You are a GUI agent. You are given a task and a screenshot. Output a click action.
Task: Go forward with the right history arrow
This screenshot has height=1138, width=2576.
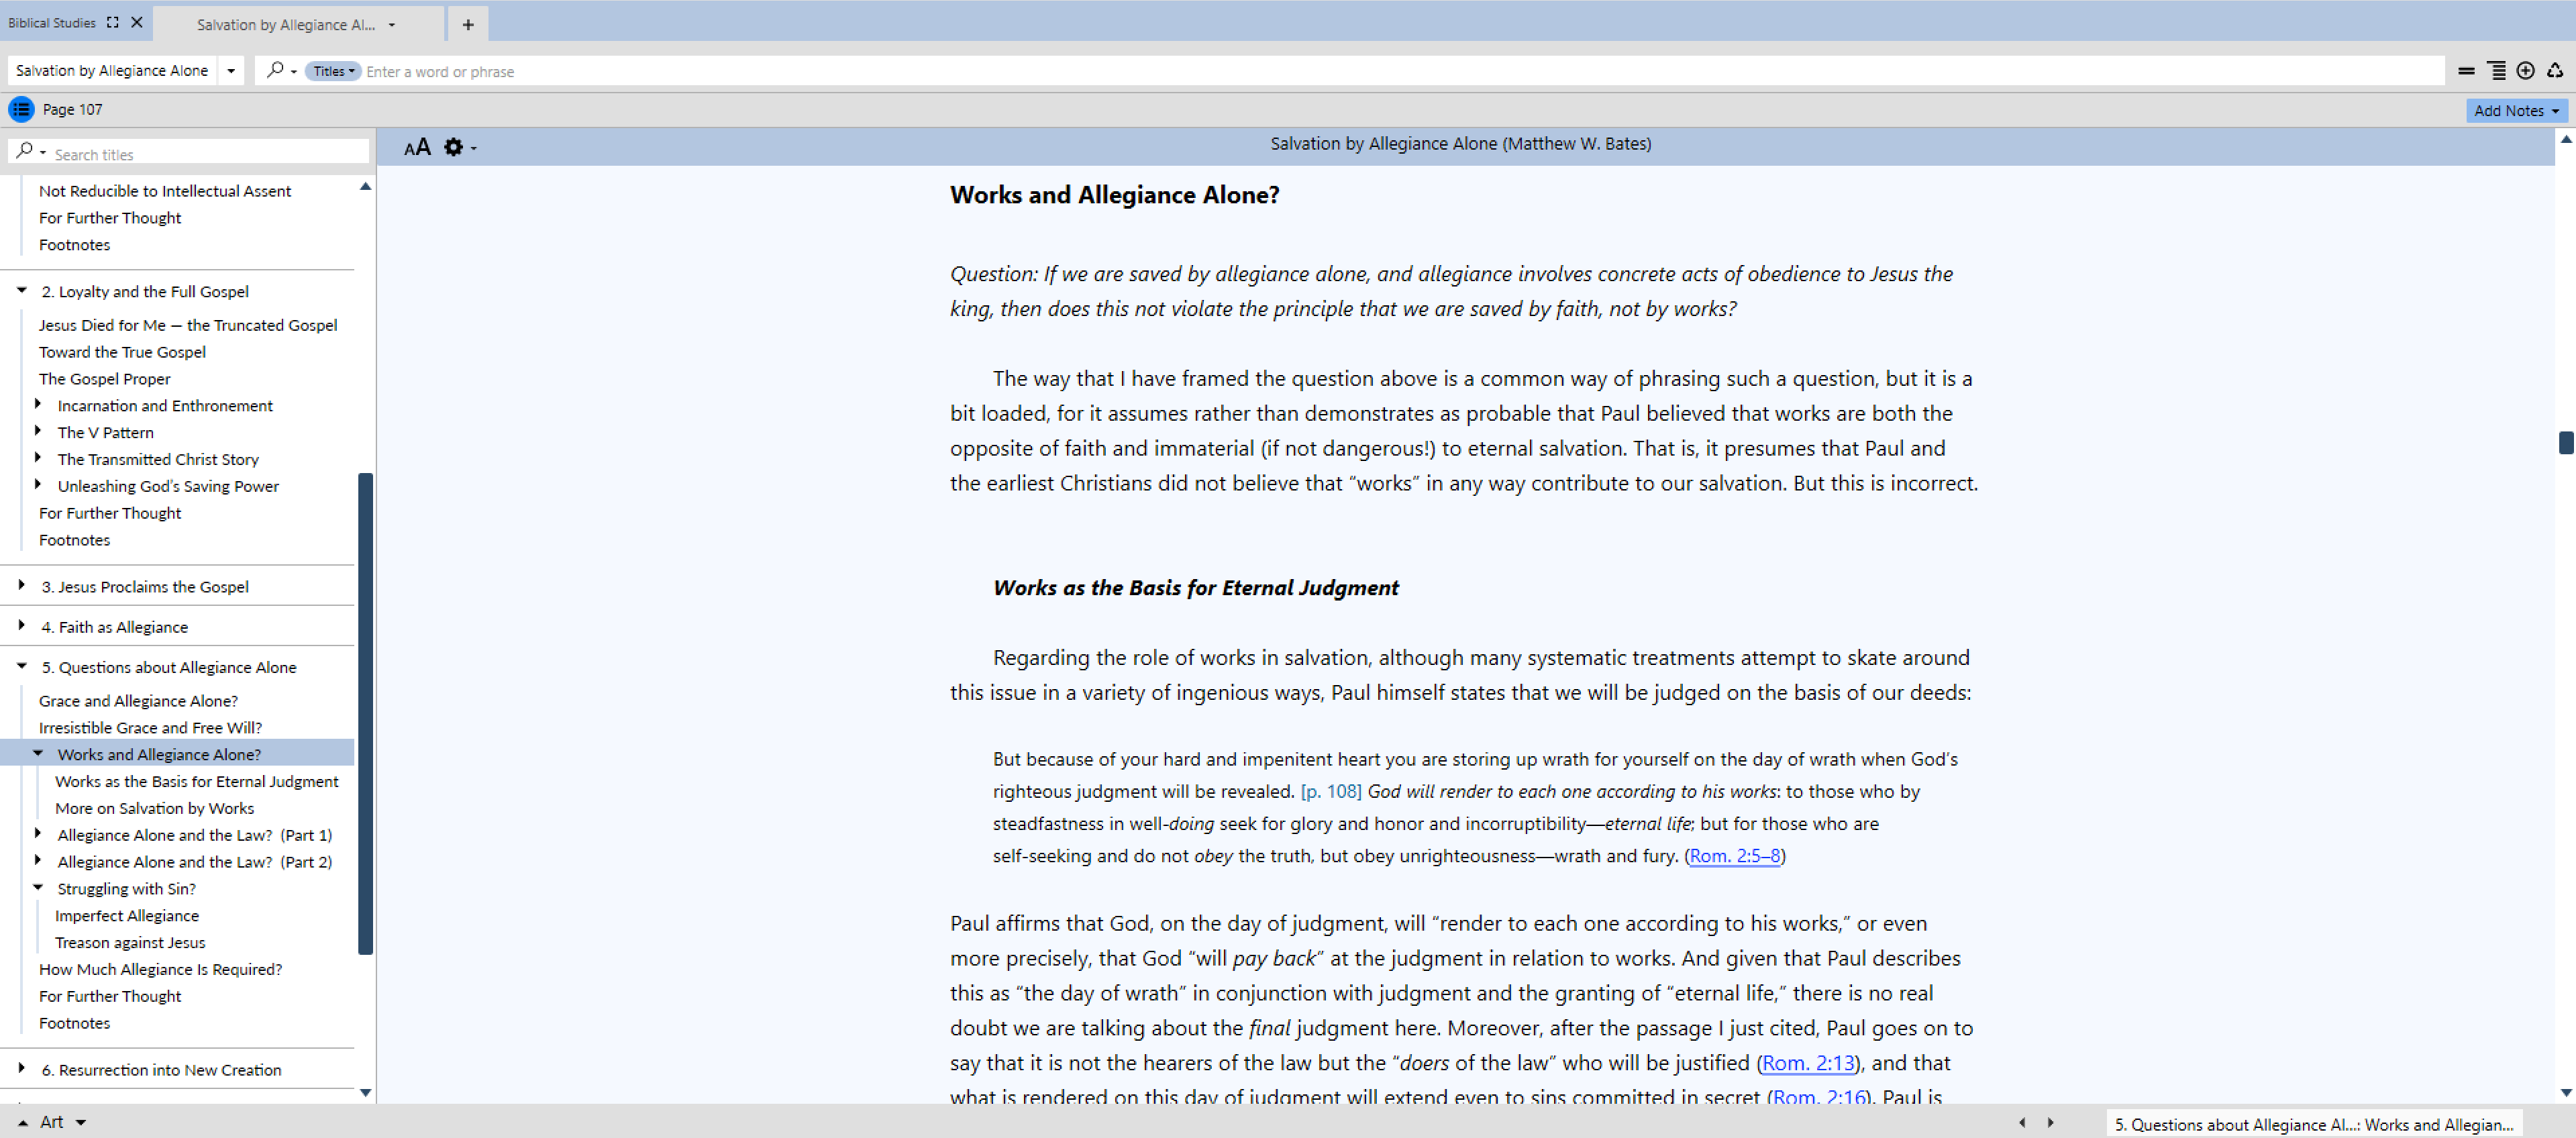2050,1122
